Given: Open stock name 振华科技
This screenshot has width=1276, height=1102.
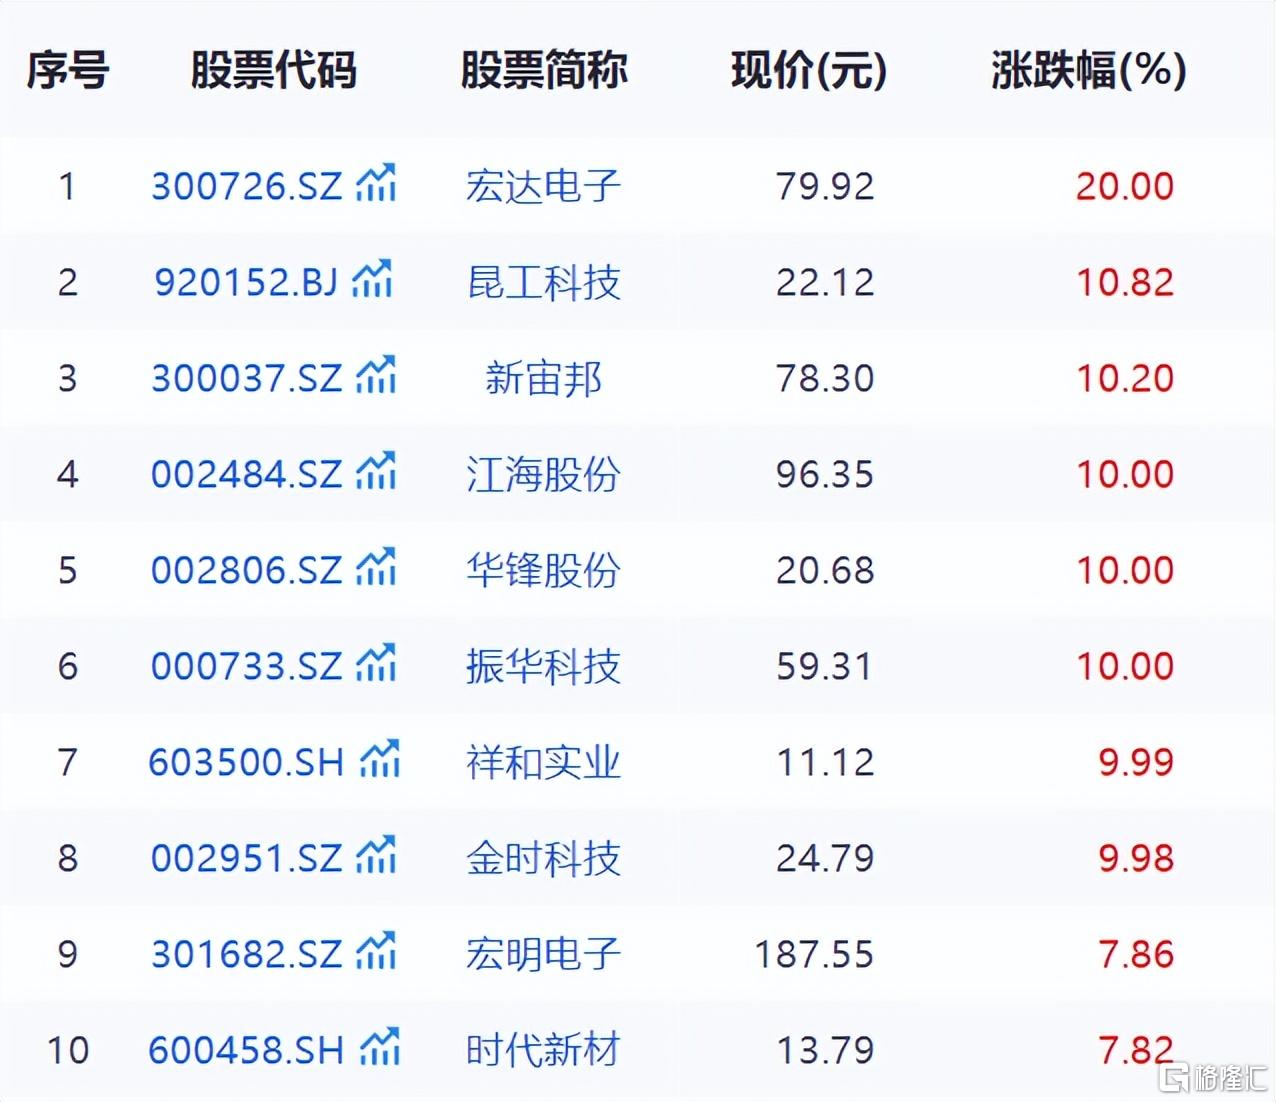Looking at the screenshot, I should 543,666.
